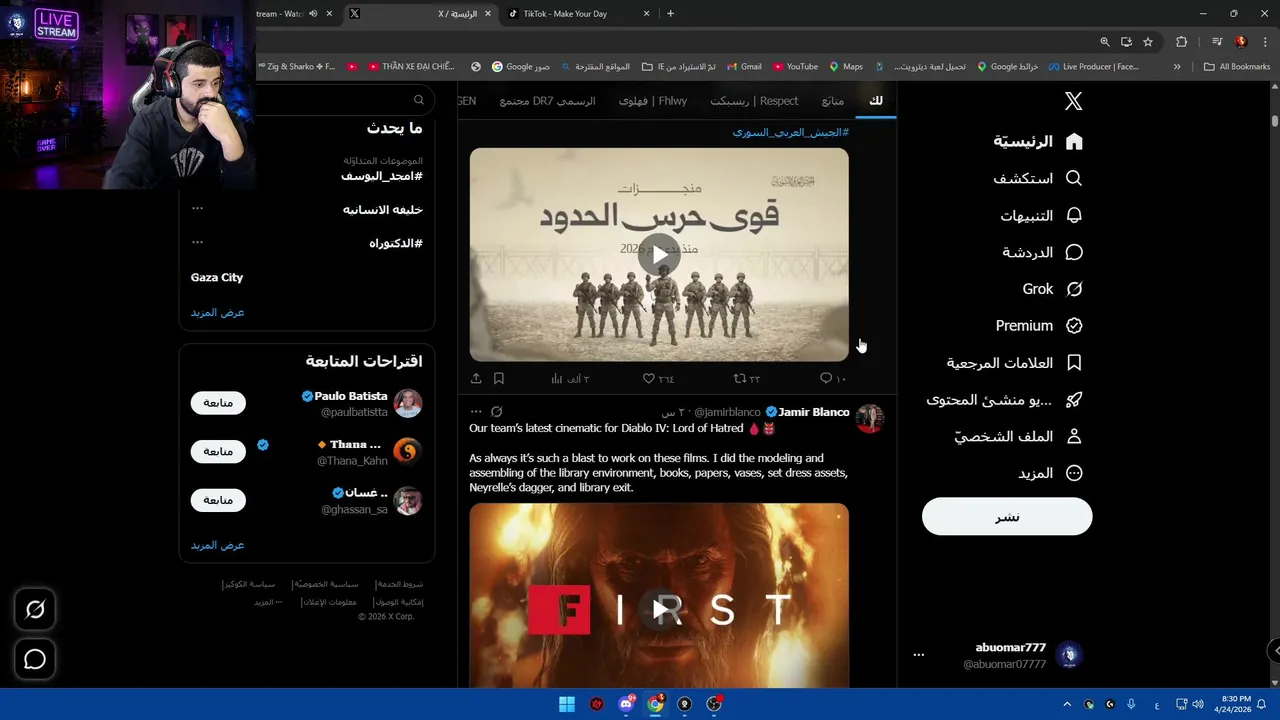The height and width of the screenshot is (720, 1280).
Task: Show more trends via عرض المزيد under Gaza City
Action: (x=218, y=312)
